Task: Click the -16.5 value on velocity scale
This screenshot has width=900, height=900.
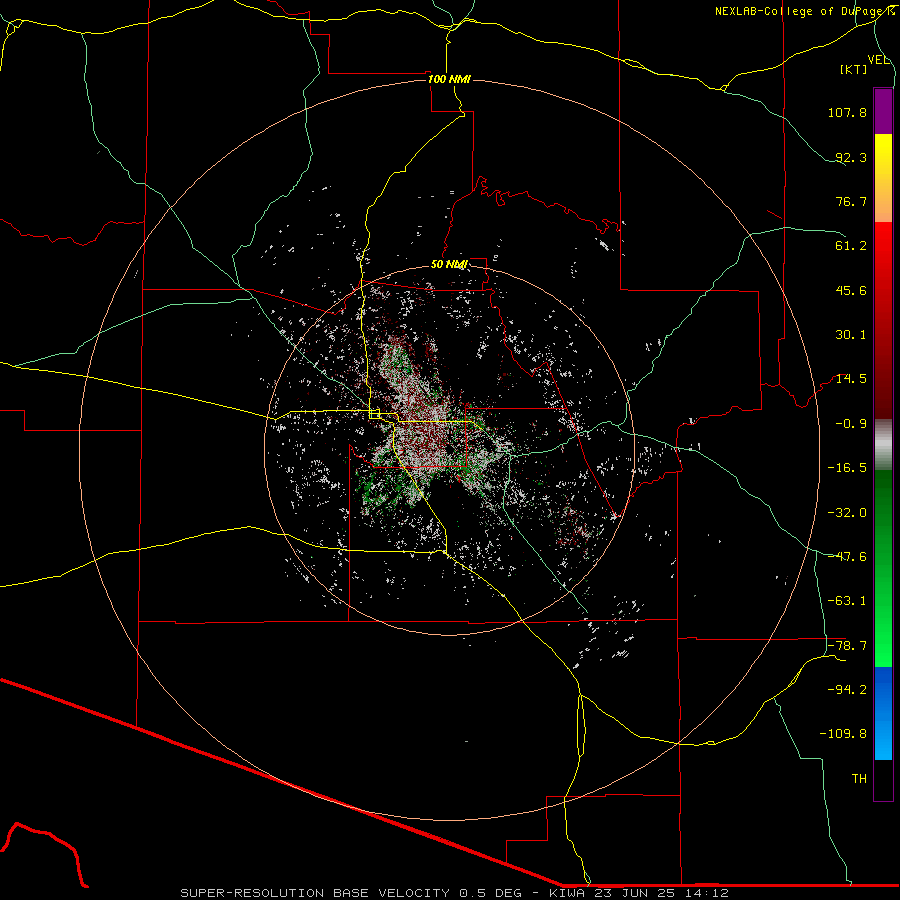Action: (x=847, y=468)
